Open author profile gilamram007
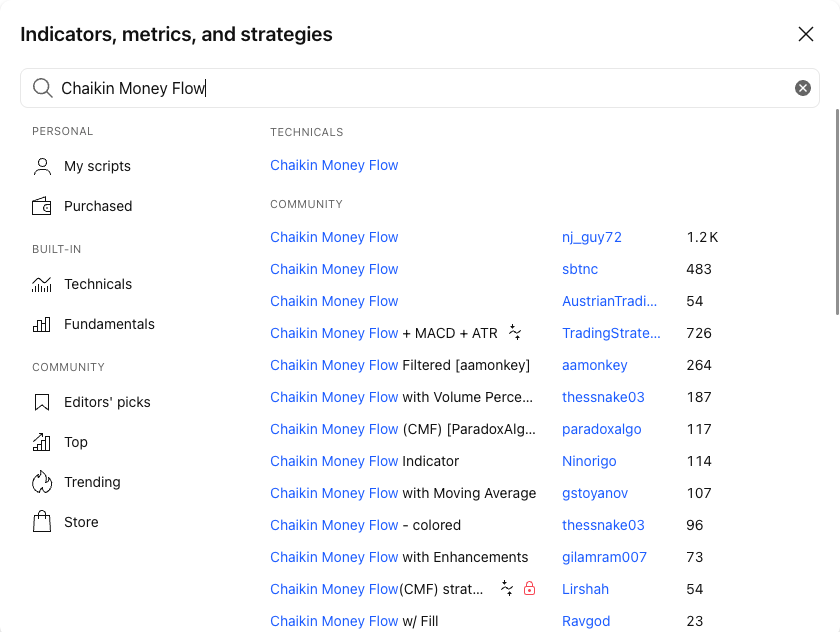This screenshot has width=840, height=632. (x=604, y=557)
